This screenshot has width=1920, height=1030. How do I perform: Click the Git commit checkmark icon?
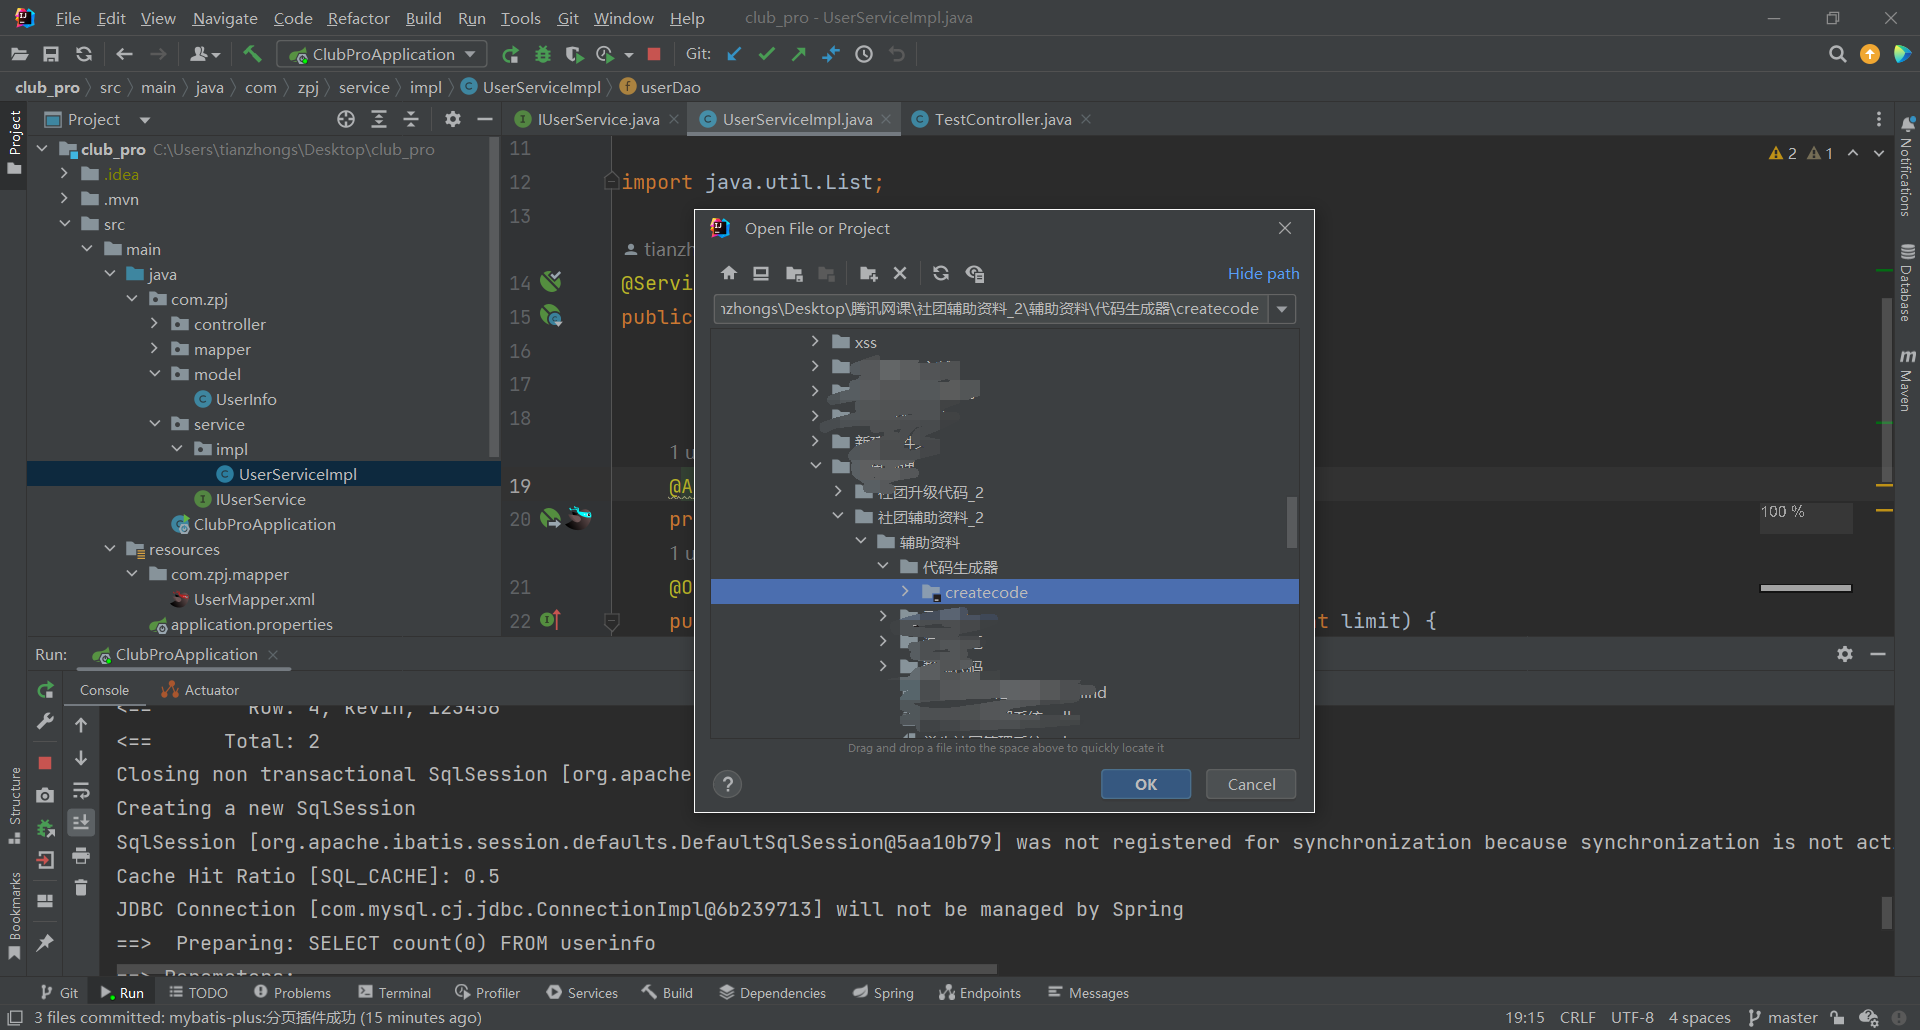766,55
